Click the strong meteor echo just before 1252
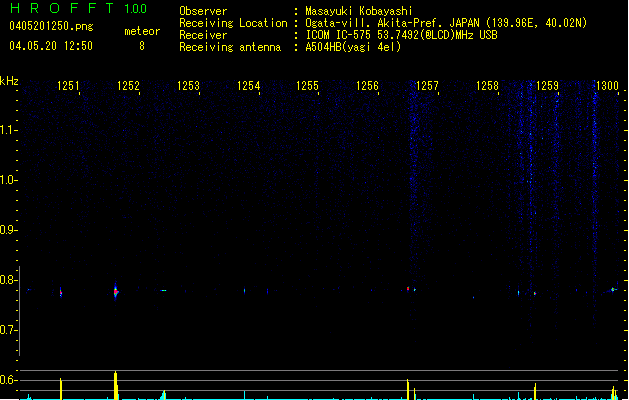 coord(116,292)
